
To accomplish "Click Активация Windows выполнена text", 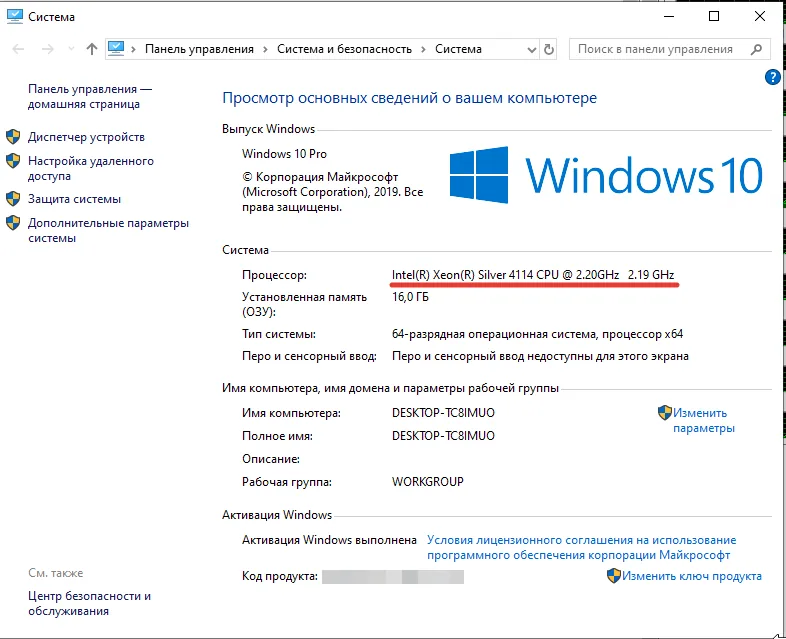I will pyautogui.click(x=329, y=540).
